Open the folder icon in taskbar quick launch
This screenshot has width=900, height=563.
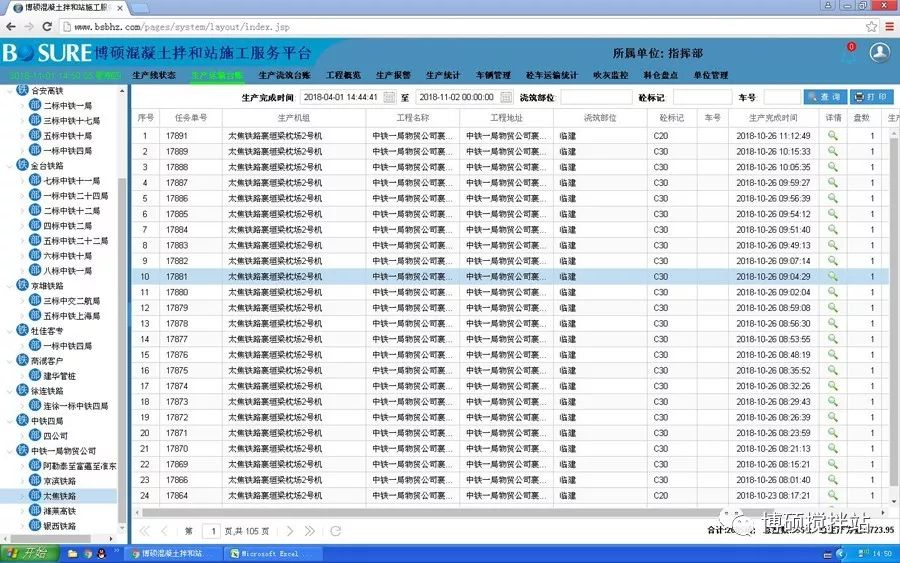coord(72,554)
